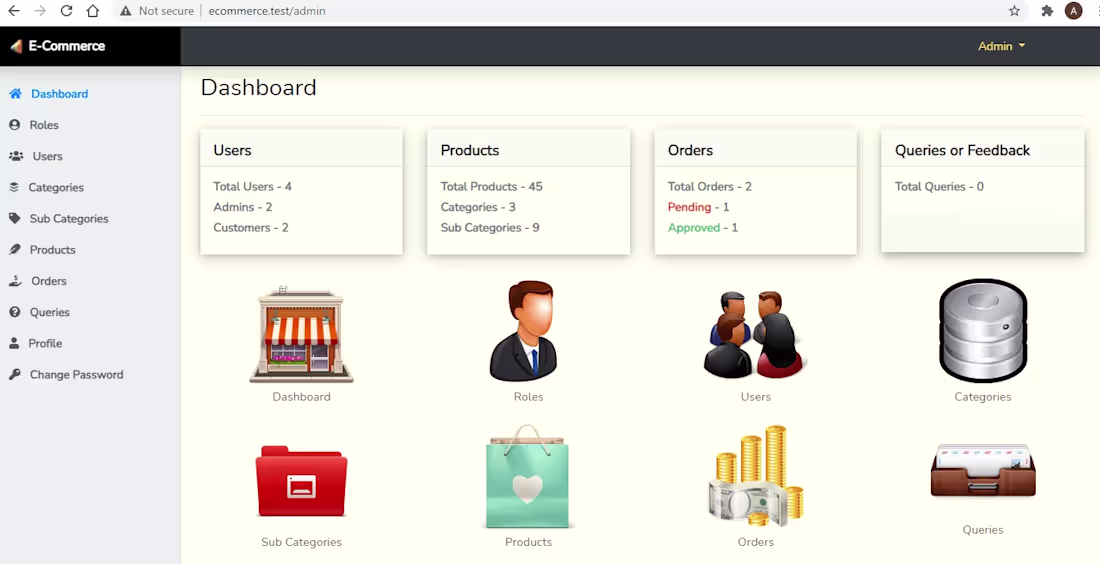Click the address bar URL ecommerce.test/admin

pos(267,11)
